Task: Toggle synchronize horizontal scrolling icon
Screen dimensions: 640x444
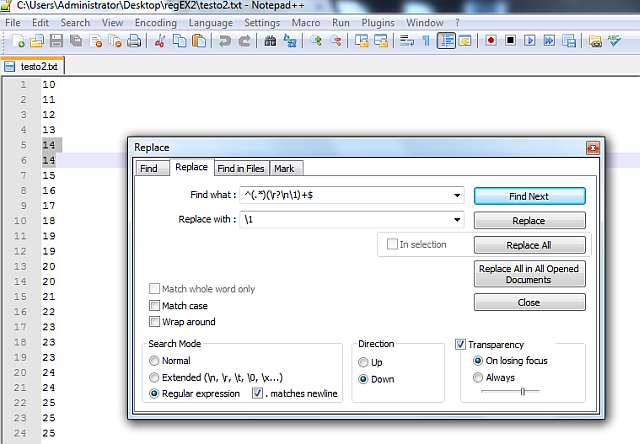Action: coord(381,41)
